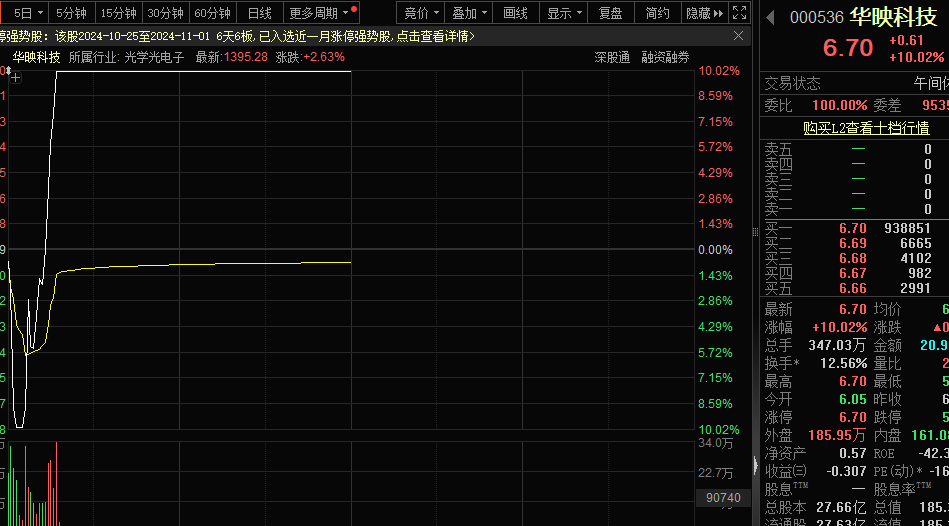Image resolution: width=949 pixels, height=526 pixels.
Task: Hide the side panel with 隐藏 button
Action: tap(704, 13)
